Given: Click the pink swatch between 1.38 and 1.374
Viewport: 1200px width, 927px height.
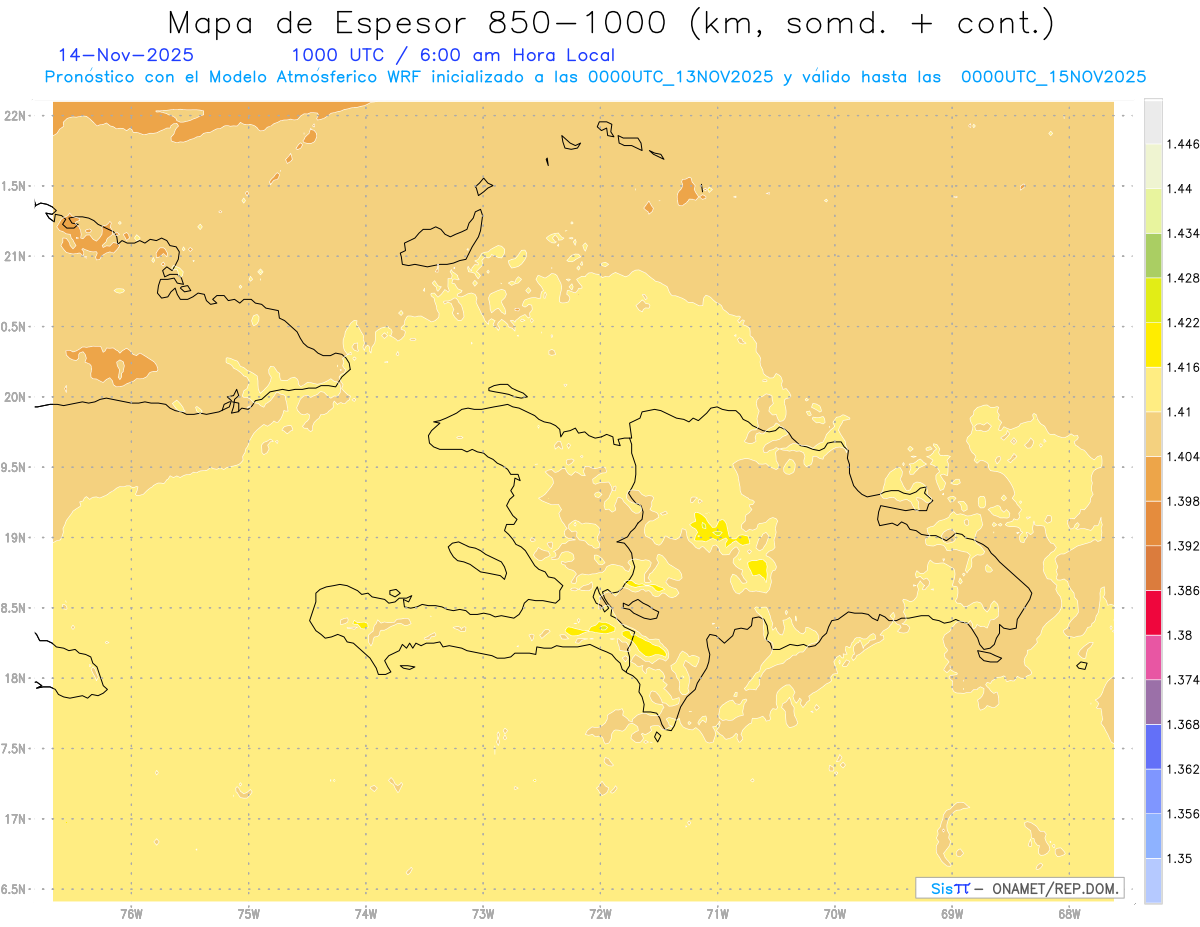Looking at the screenshot, I should point(1153,657).
